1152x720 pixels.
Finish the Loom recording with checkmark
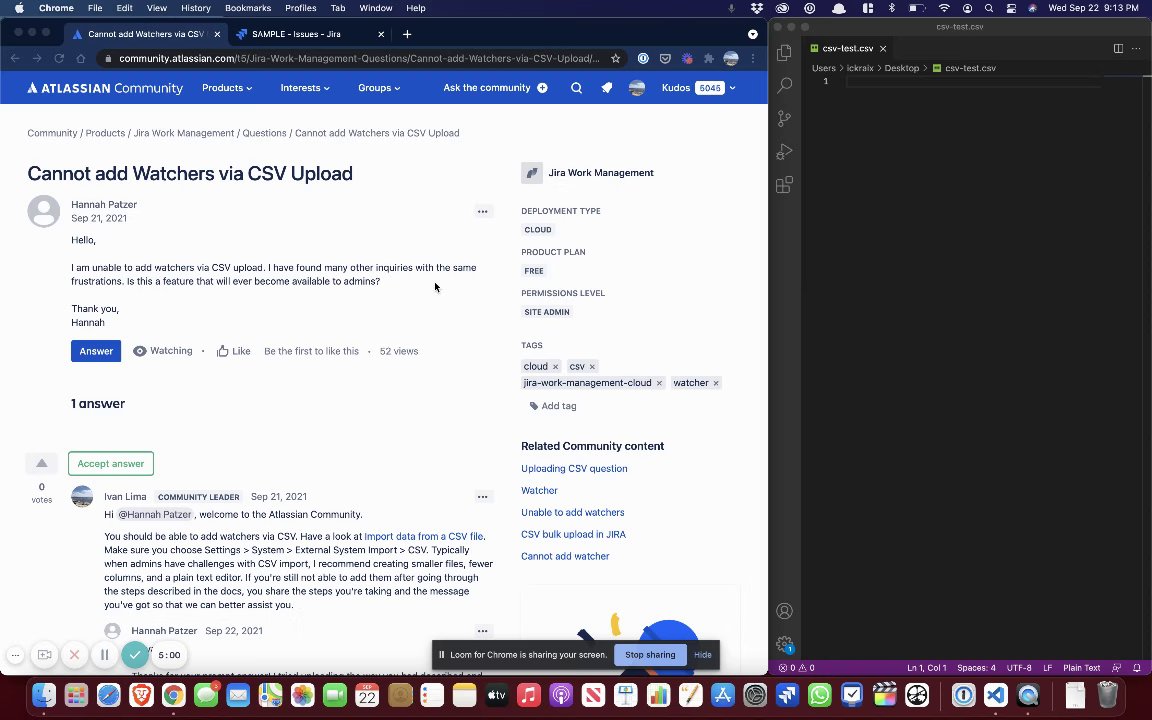pos(134,655)
